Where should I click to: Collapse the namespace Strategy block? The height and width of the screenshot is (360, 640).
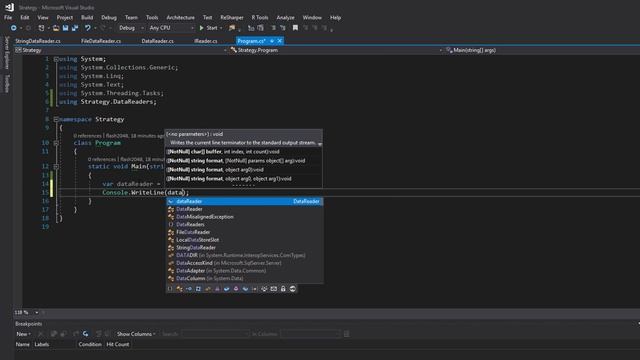click(56, 120)
